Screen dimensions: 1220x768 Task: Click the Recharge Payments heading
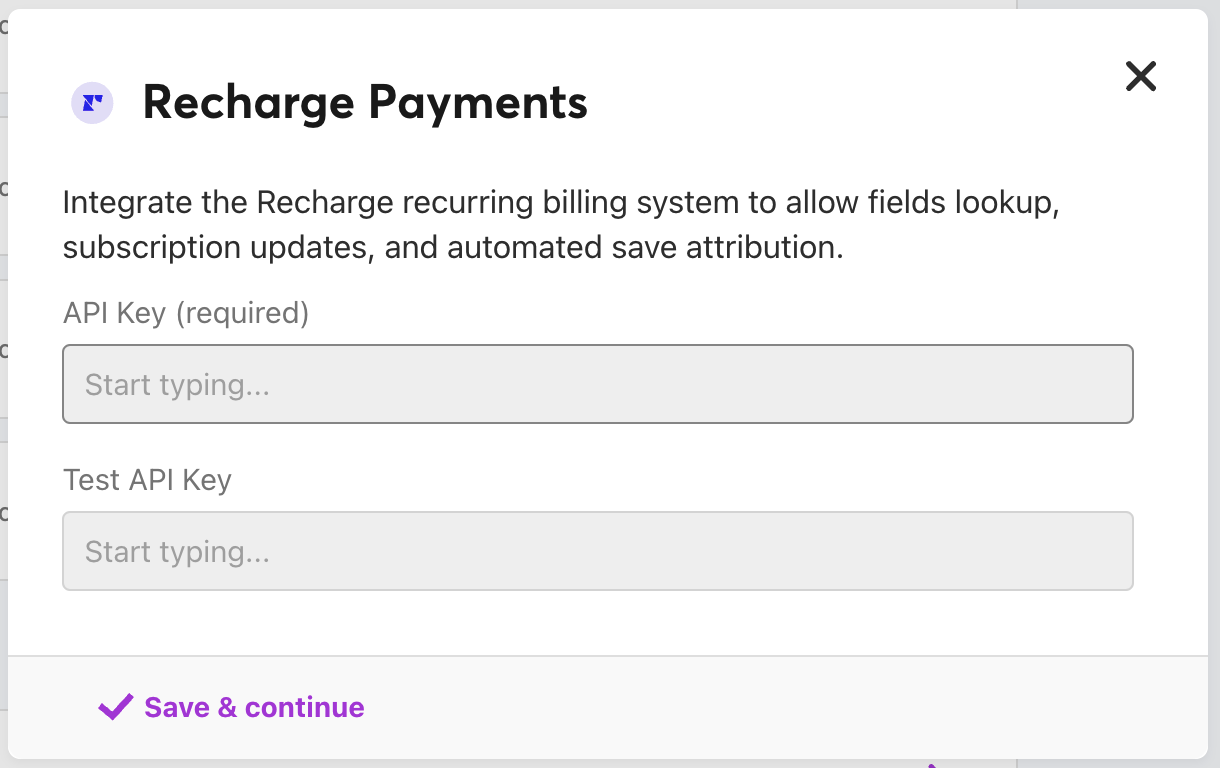(365, 103)
